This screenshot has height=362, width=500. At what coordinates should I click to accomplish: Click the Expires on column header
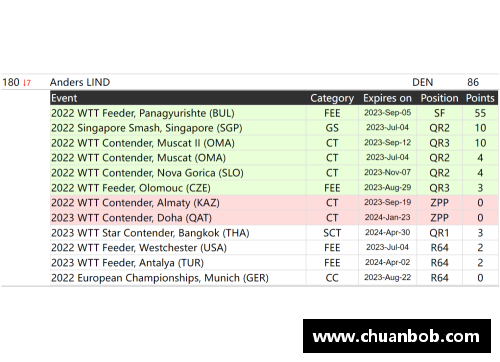coord(387,98)
